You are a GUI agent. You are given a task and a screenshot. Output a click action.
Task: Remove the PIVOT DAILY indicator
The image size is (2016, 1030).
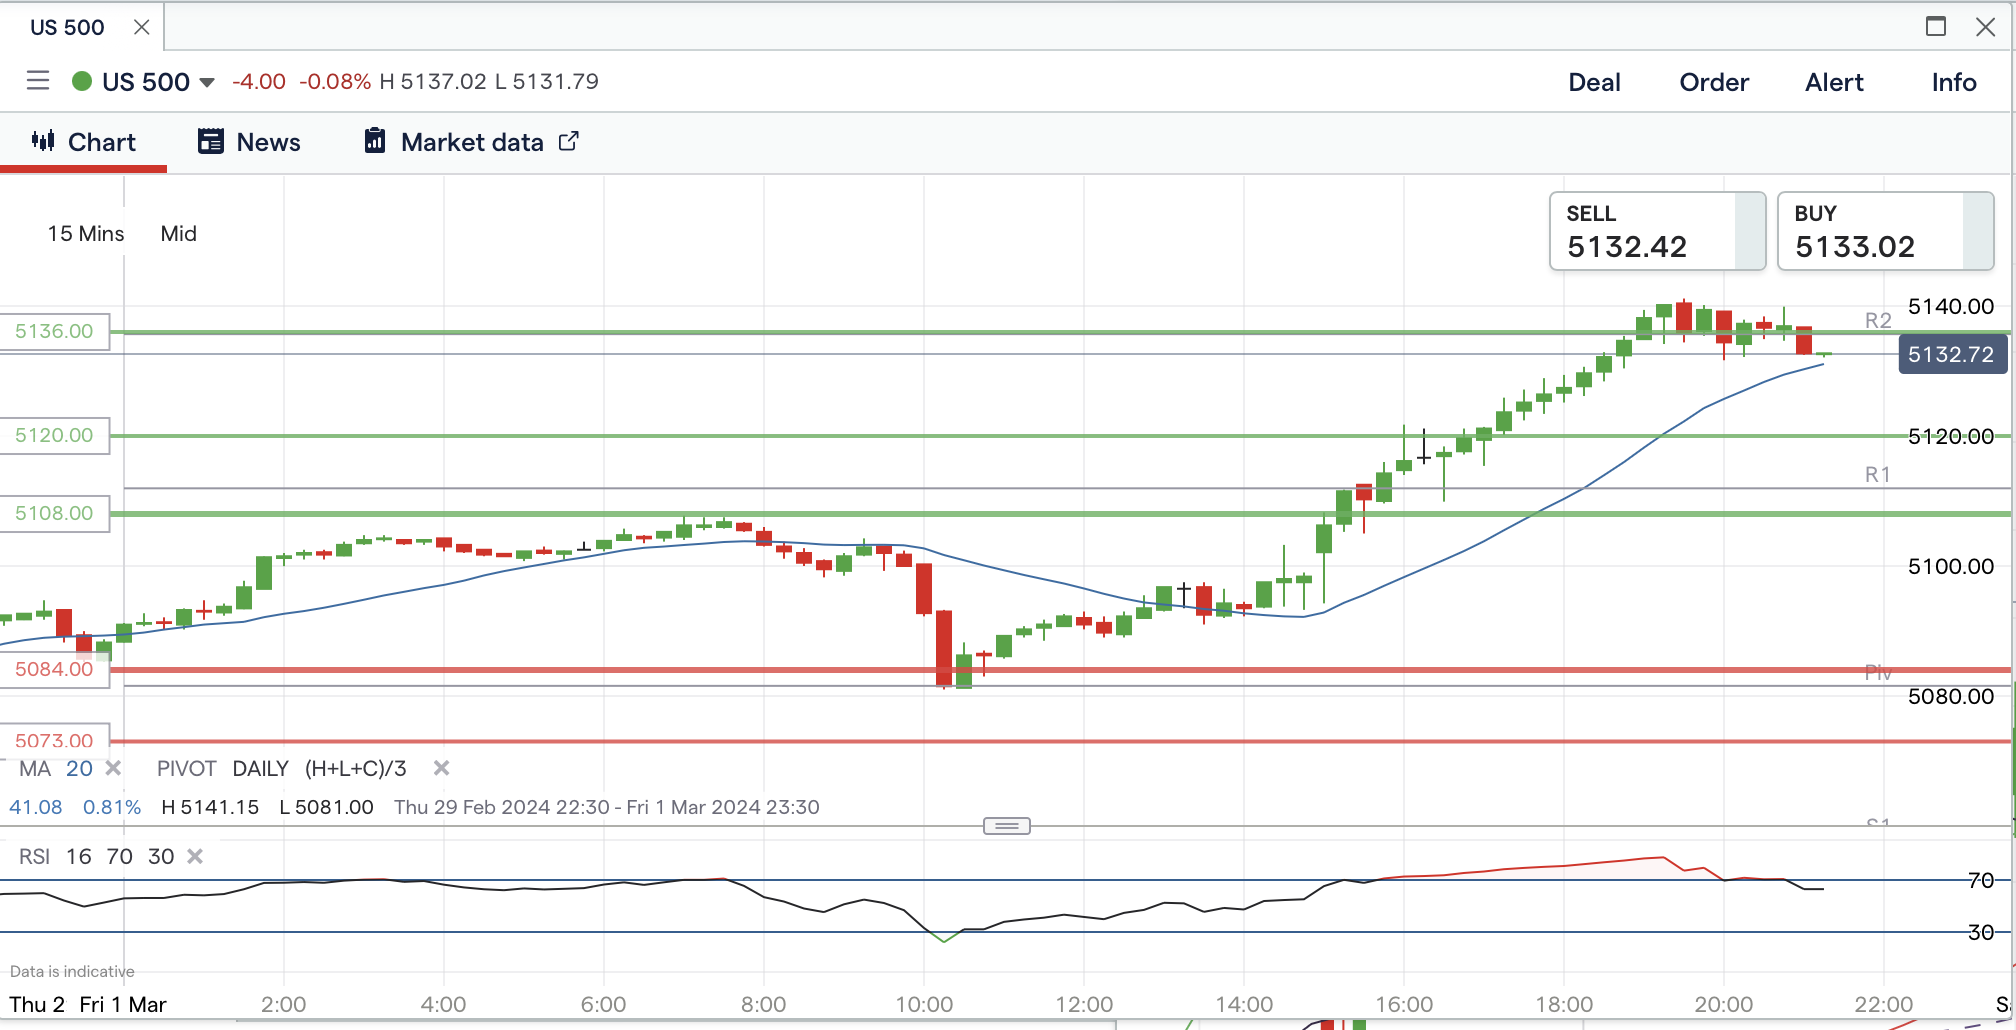tap(441, 768)
